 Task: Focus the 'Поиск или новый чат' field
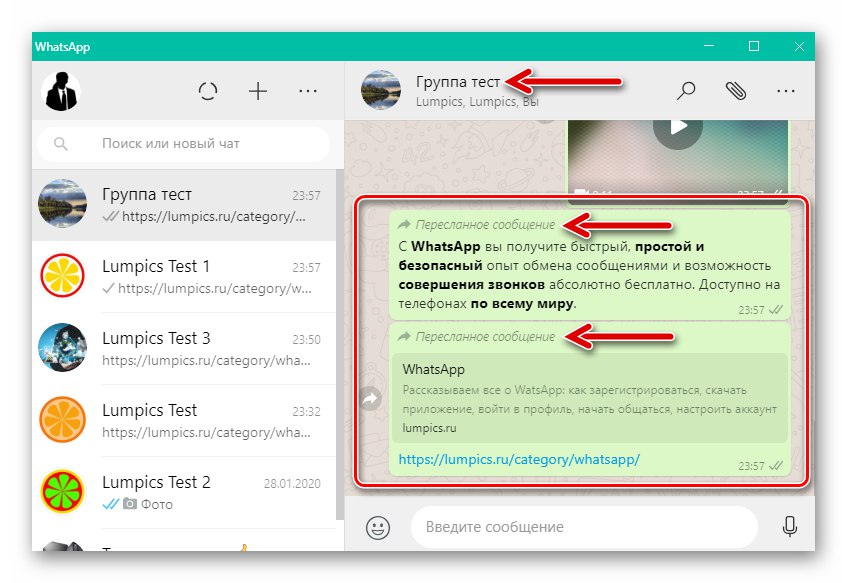(184, 144)
